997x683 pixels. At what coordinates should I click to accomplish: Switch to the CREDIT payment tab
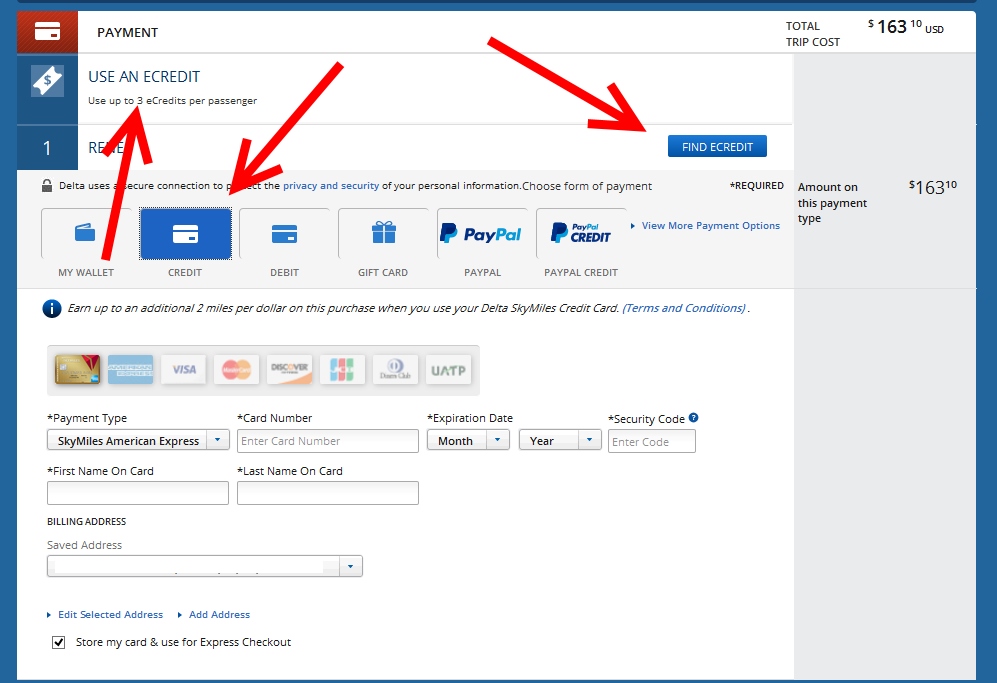coord(184,234)
